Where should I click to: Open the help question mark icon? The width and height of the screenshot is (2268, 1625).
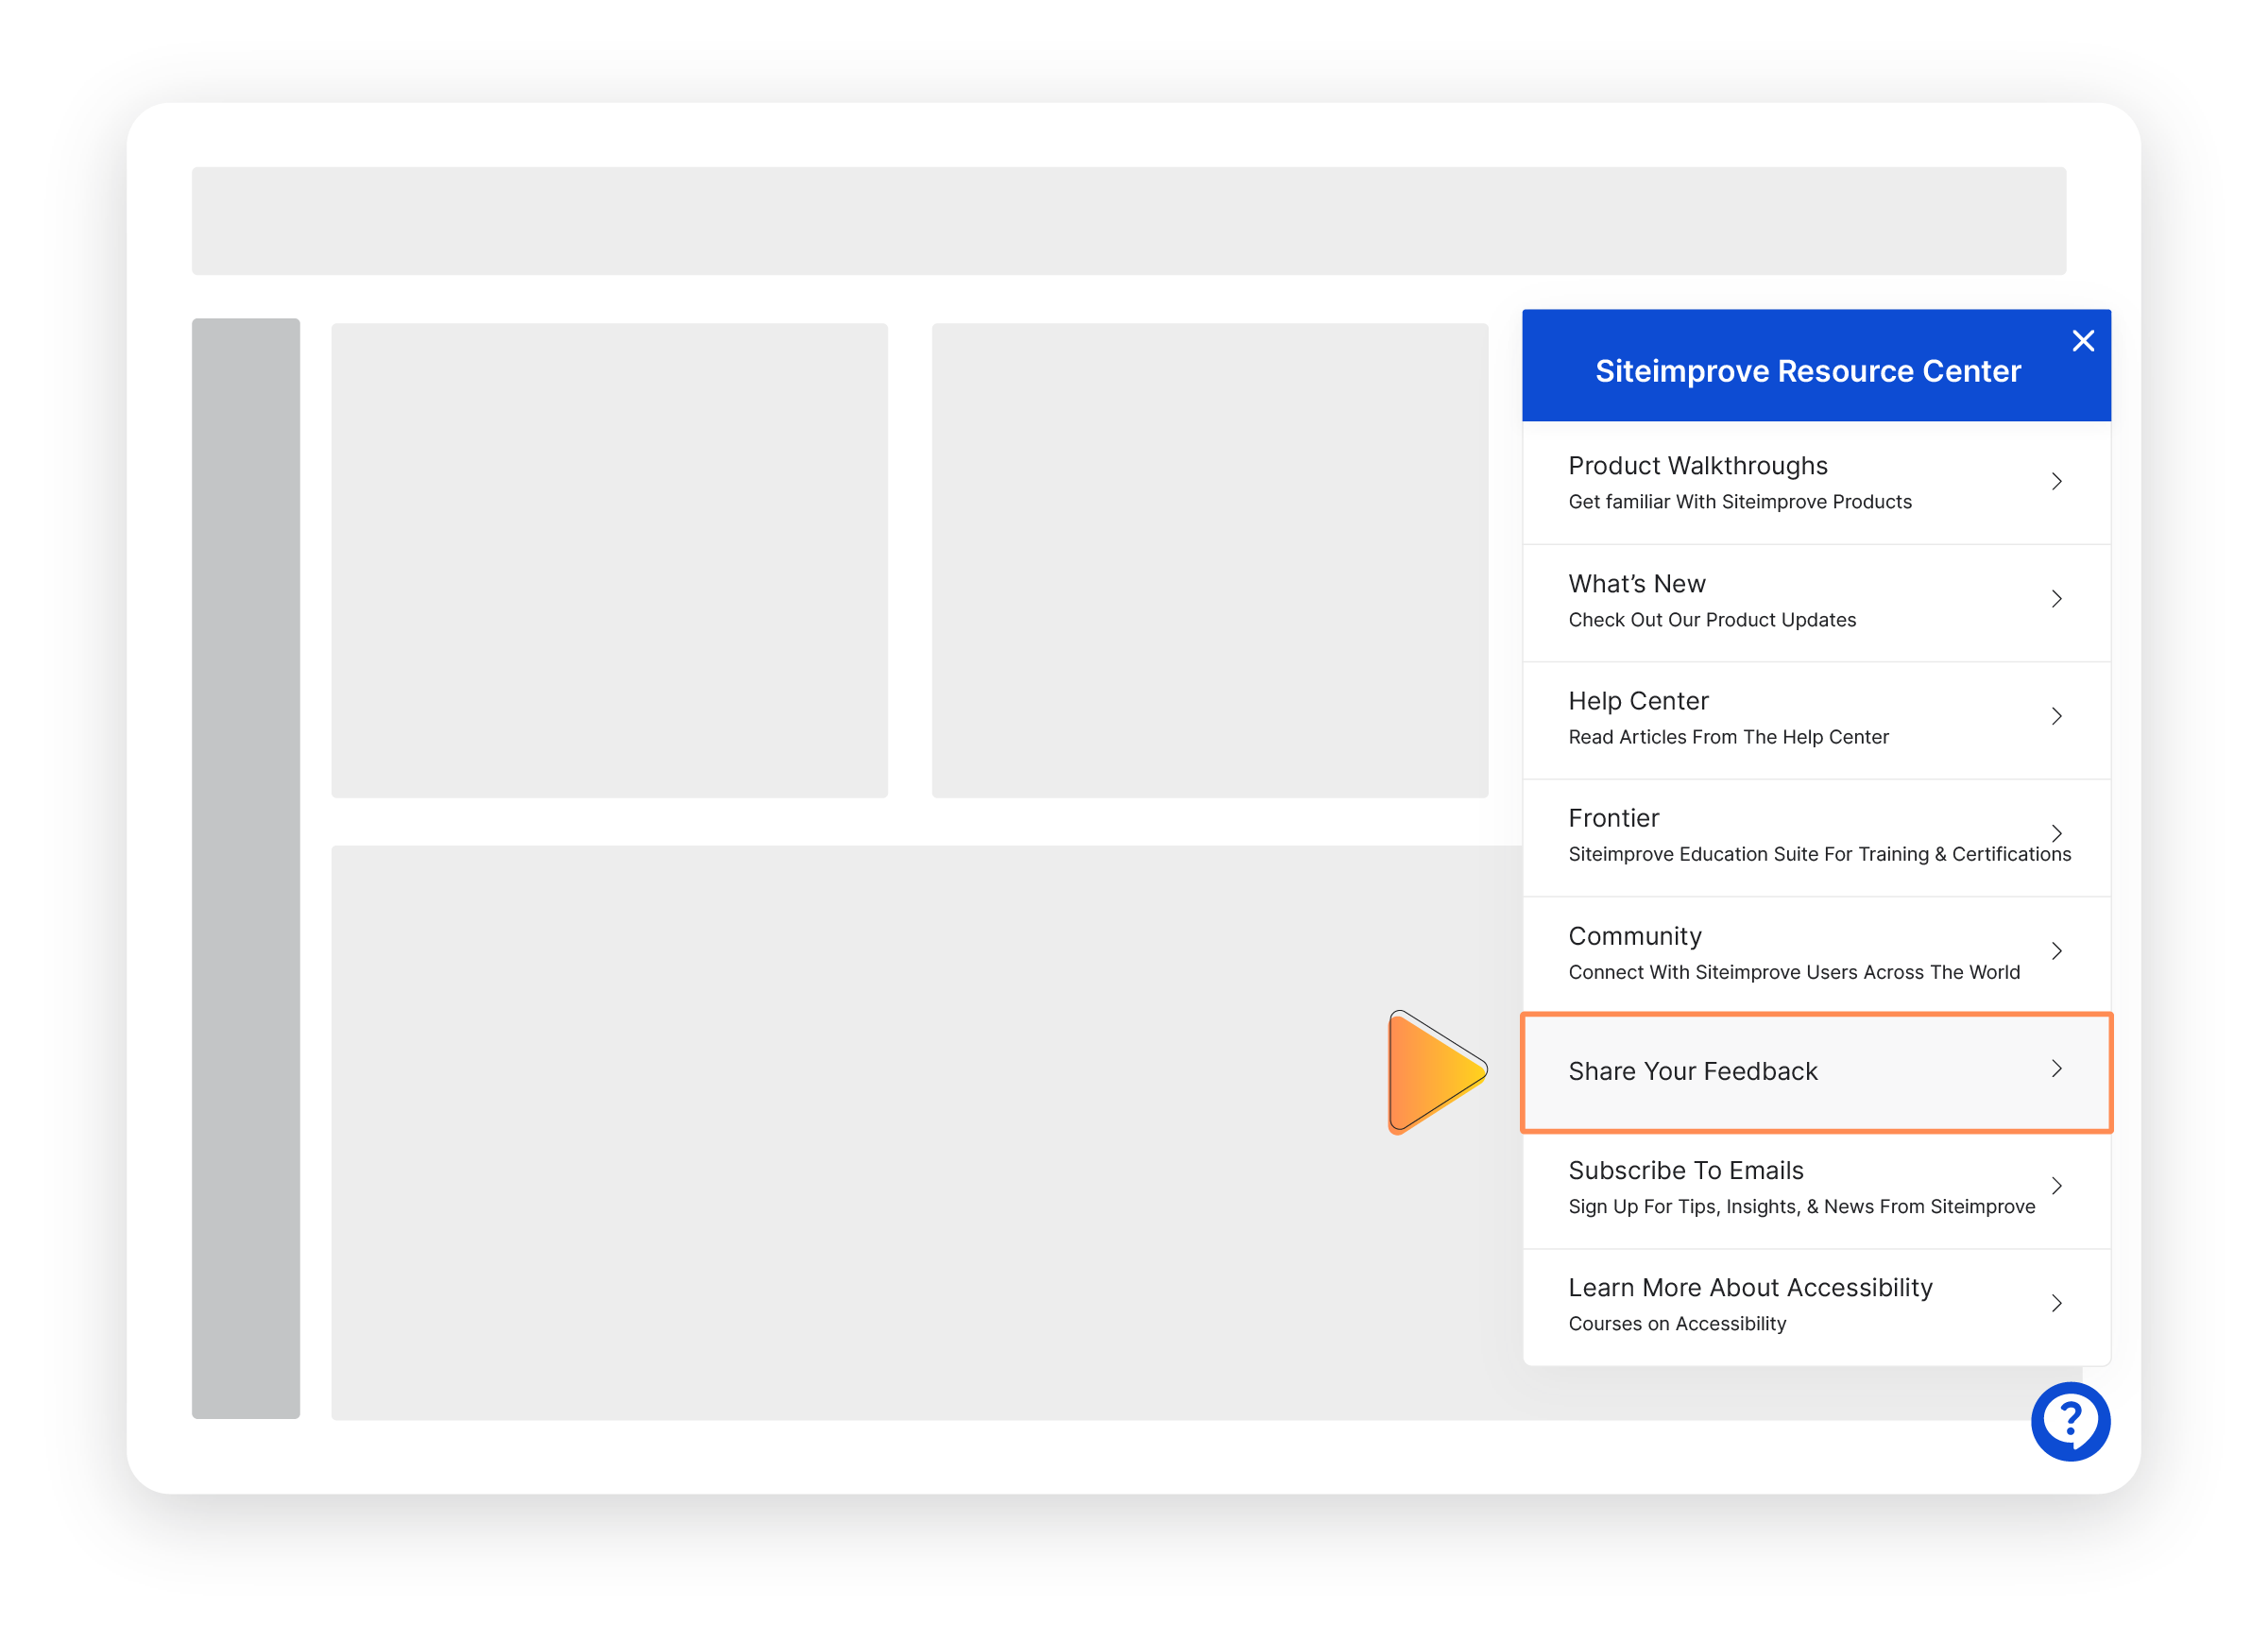(2070, 1422)
